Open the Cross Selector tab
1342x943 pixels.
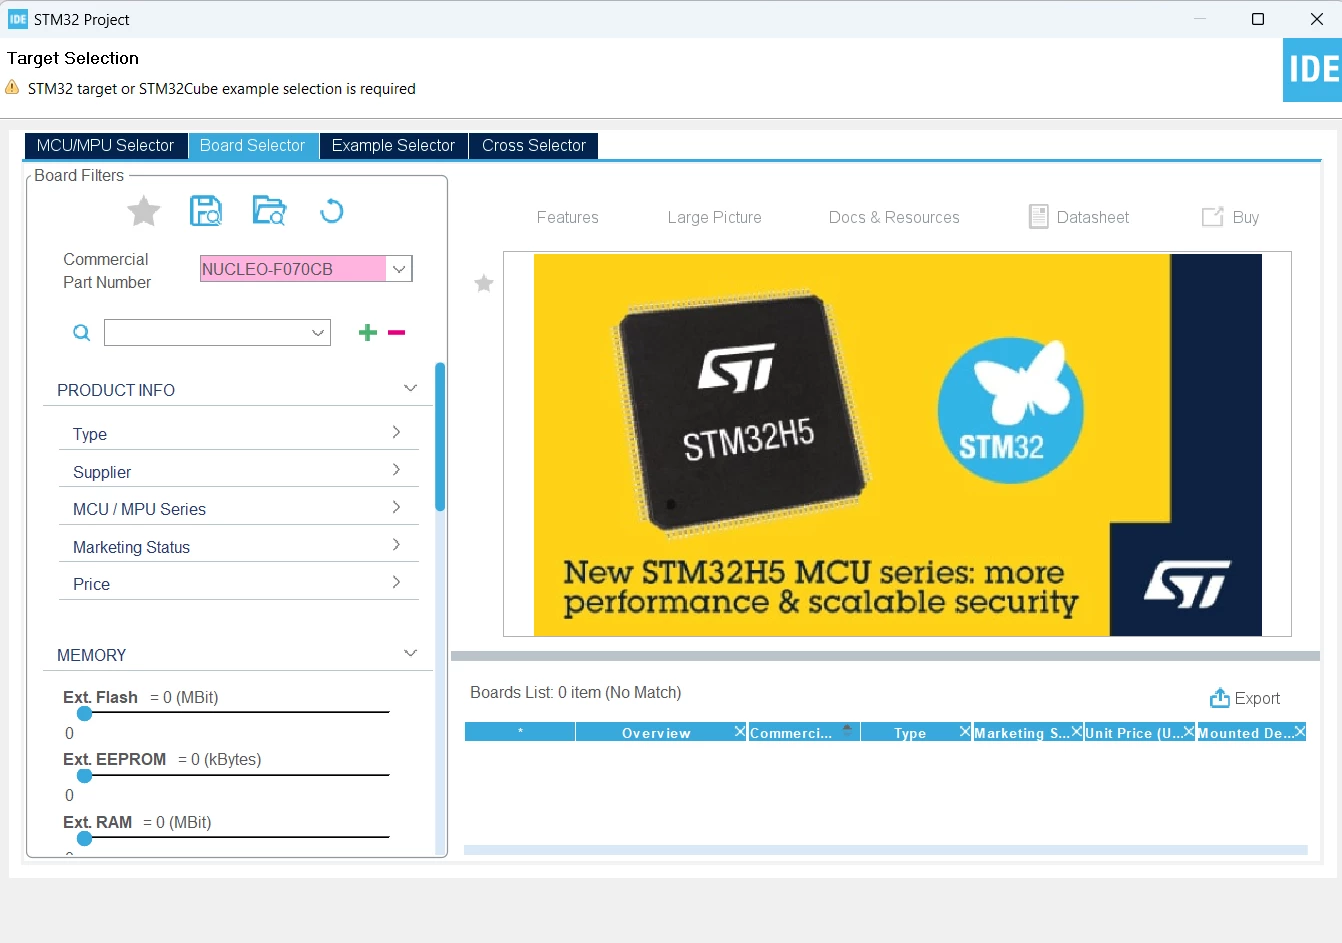534,146
